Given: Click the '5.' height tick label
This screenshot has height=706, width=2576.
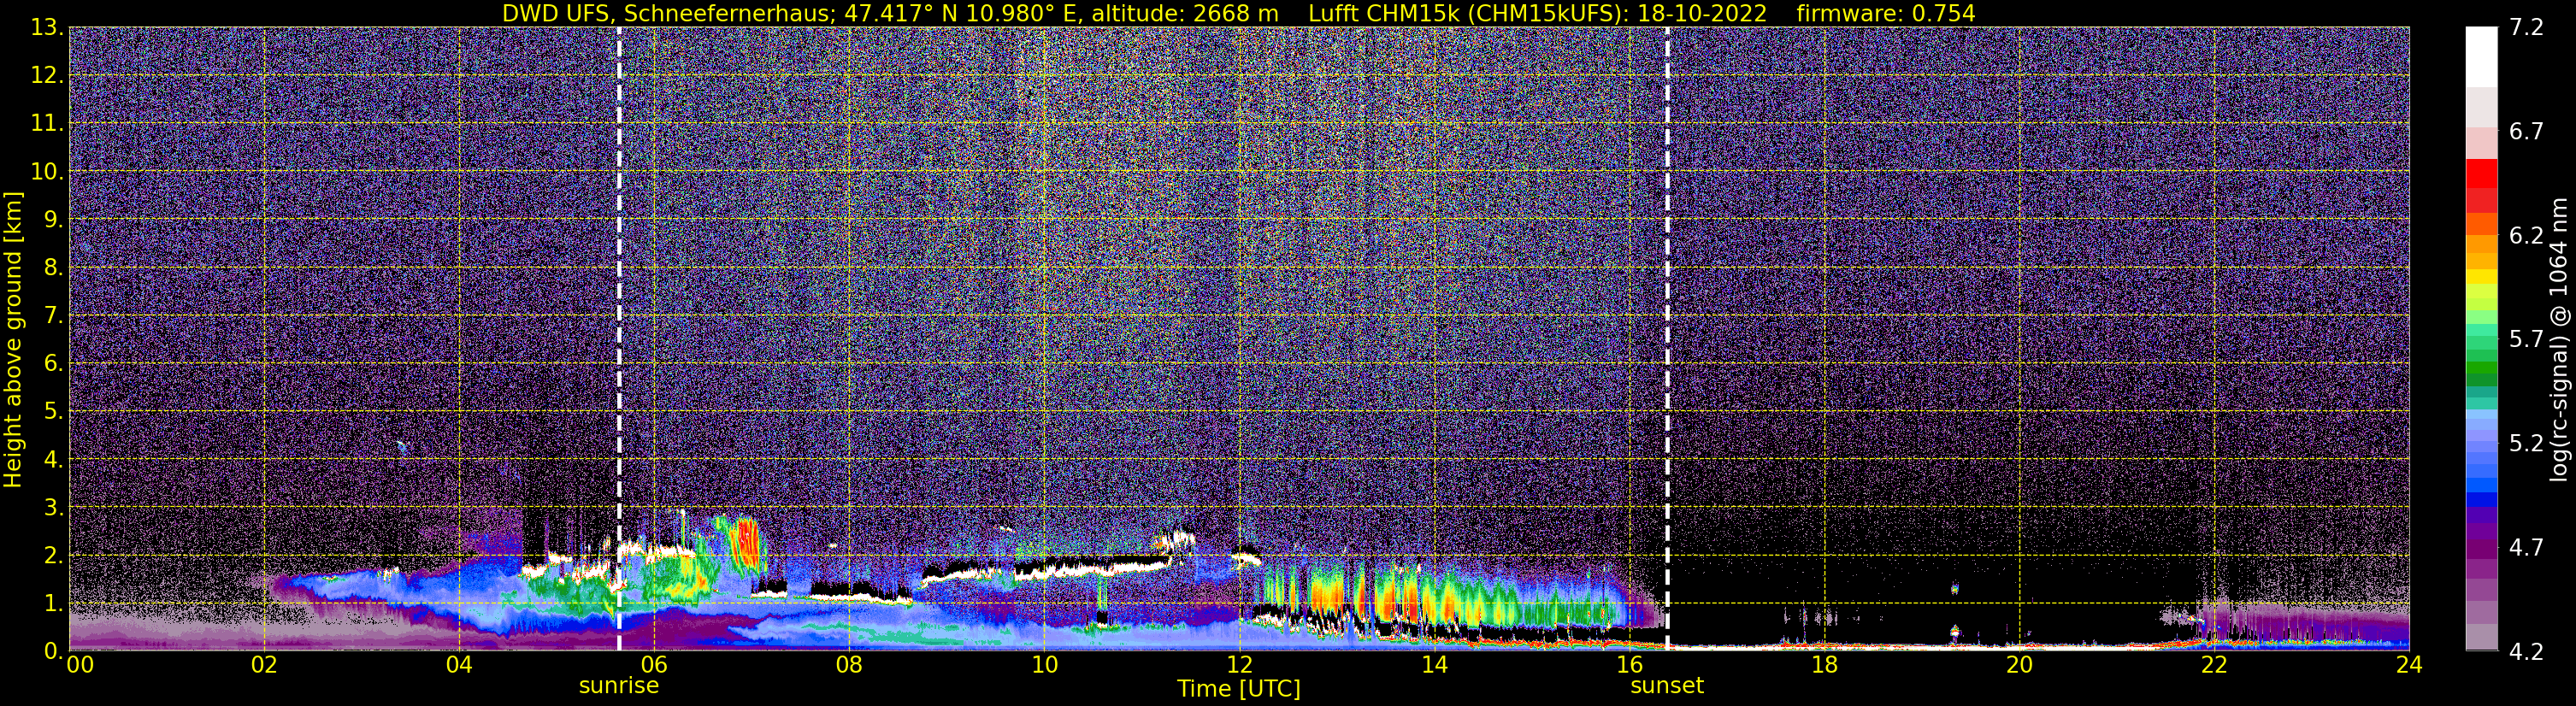Looking at the screenshot, I should click(x=53, y=412).
